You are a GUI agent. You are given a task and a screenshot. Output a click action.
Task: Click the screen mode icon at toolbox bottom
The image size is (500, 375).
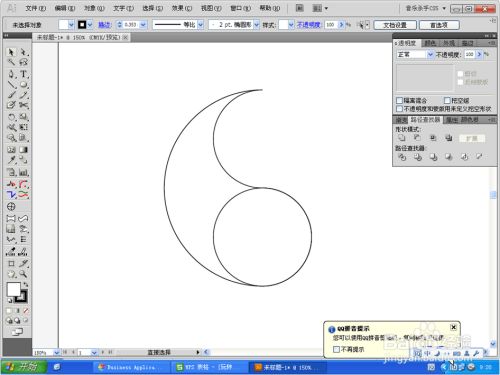17,332
